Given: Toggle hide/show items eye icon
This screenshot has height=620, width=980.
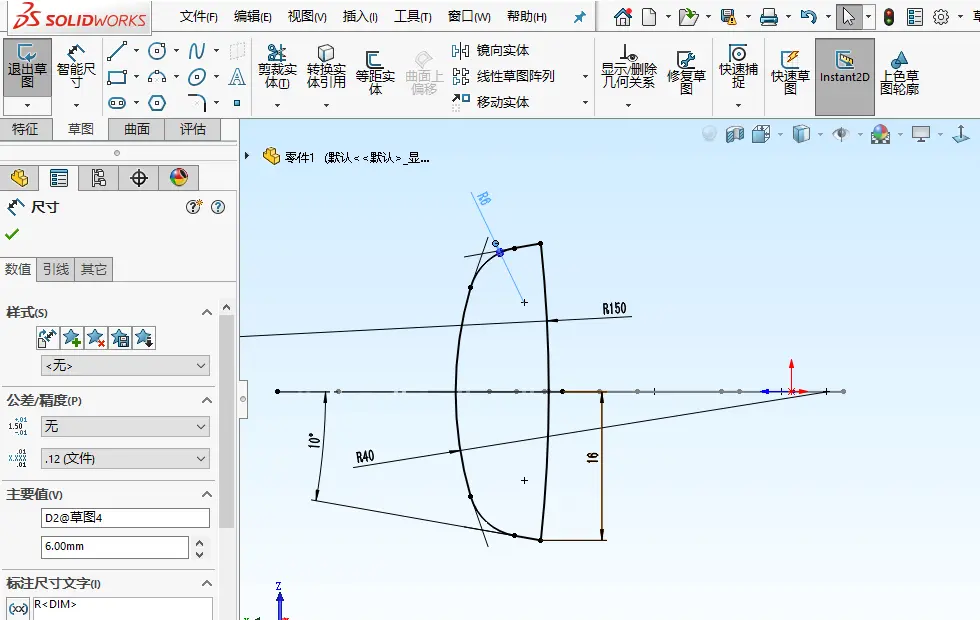Looking at the screenshot, I should (x=841, y=134).
